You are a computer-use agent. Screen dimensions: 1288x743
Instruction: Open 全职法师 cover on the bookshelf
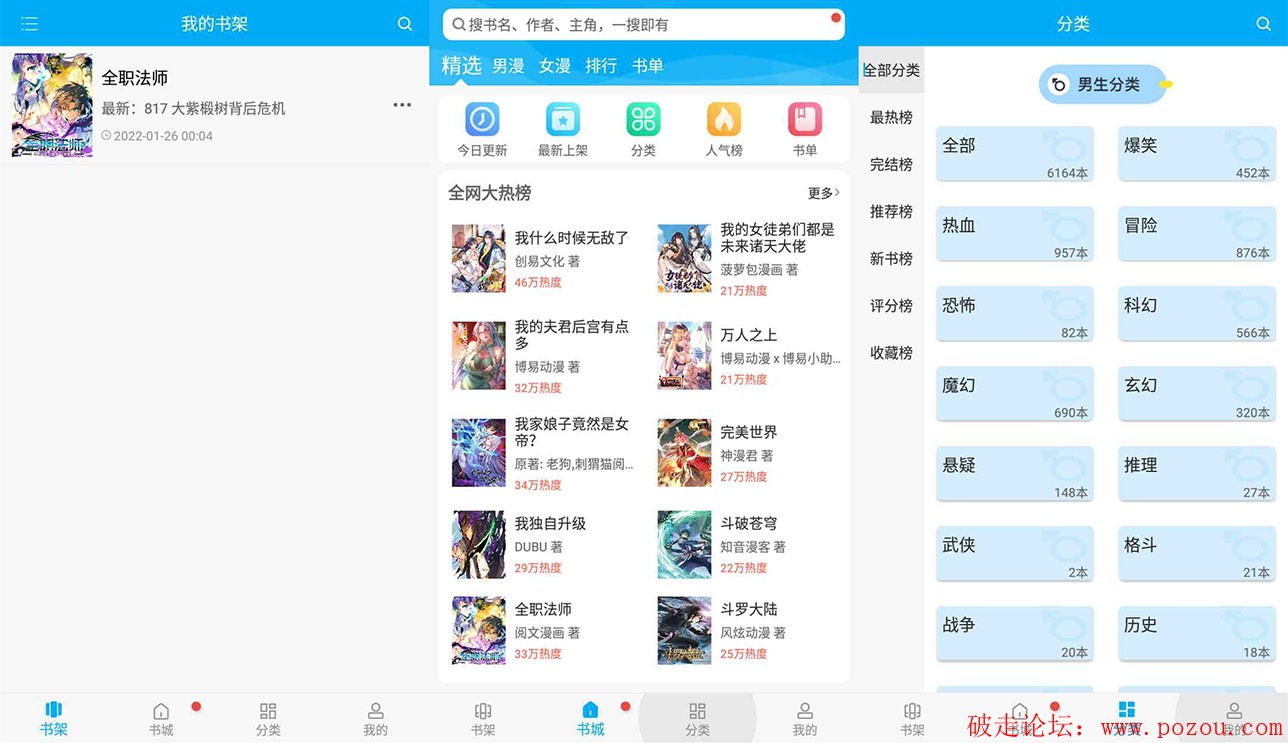pos(52,105)
